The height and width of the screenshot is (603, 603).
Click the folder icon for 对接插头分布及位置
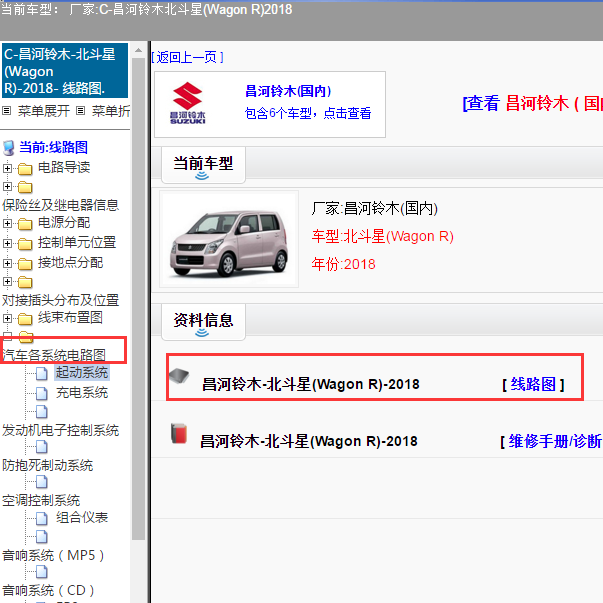tap(25, 282)
